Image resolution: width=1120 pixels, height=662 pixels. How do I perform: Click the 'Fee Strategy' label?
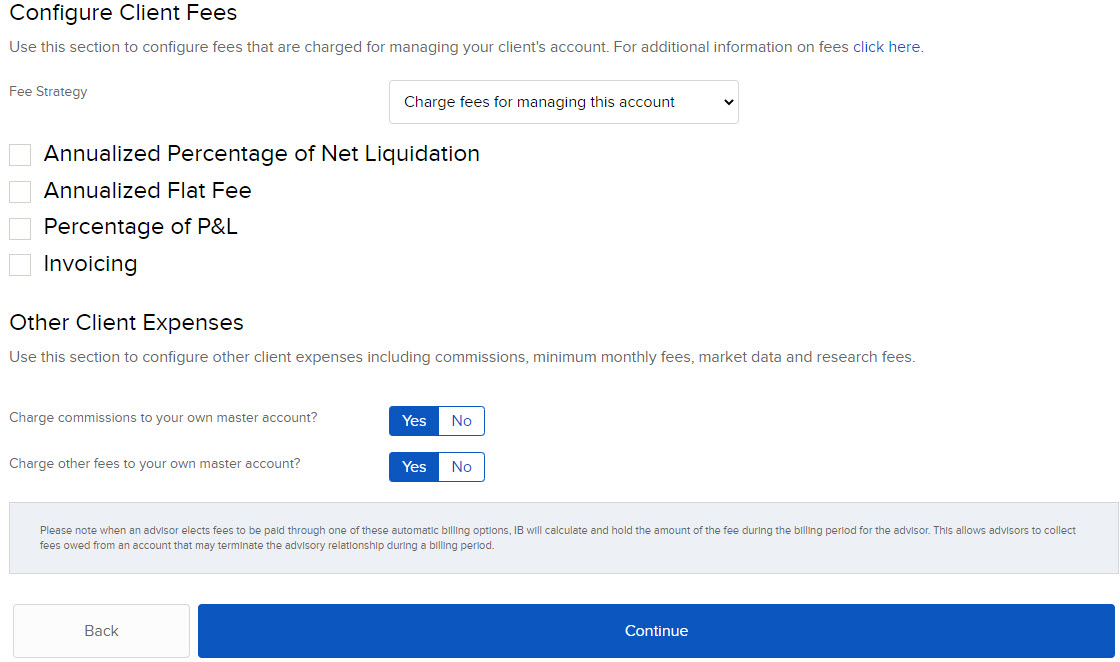pos(47,91)
